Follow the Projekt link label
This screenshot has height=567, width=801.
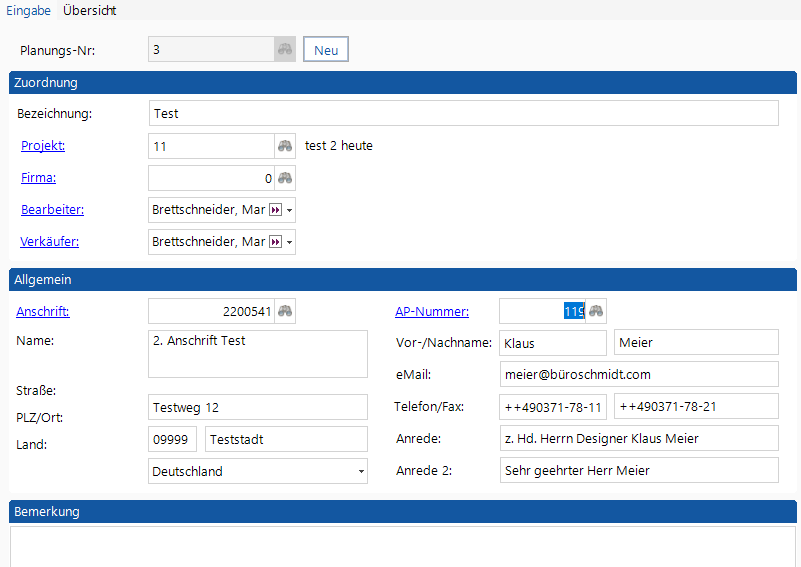[43, 146]
